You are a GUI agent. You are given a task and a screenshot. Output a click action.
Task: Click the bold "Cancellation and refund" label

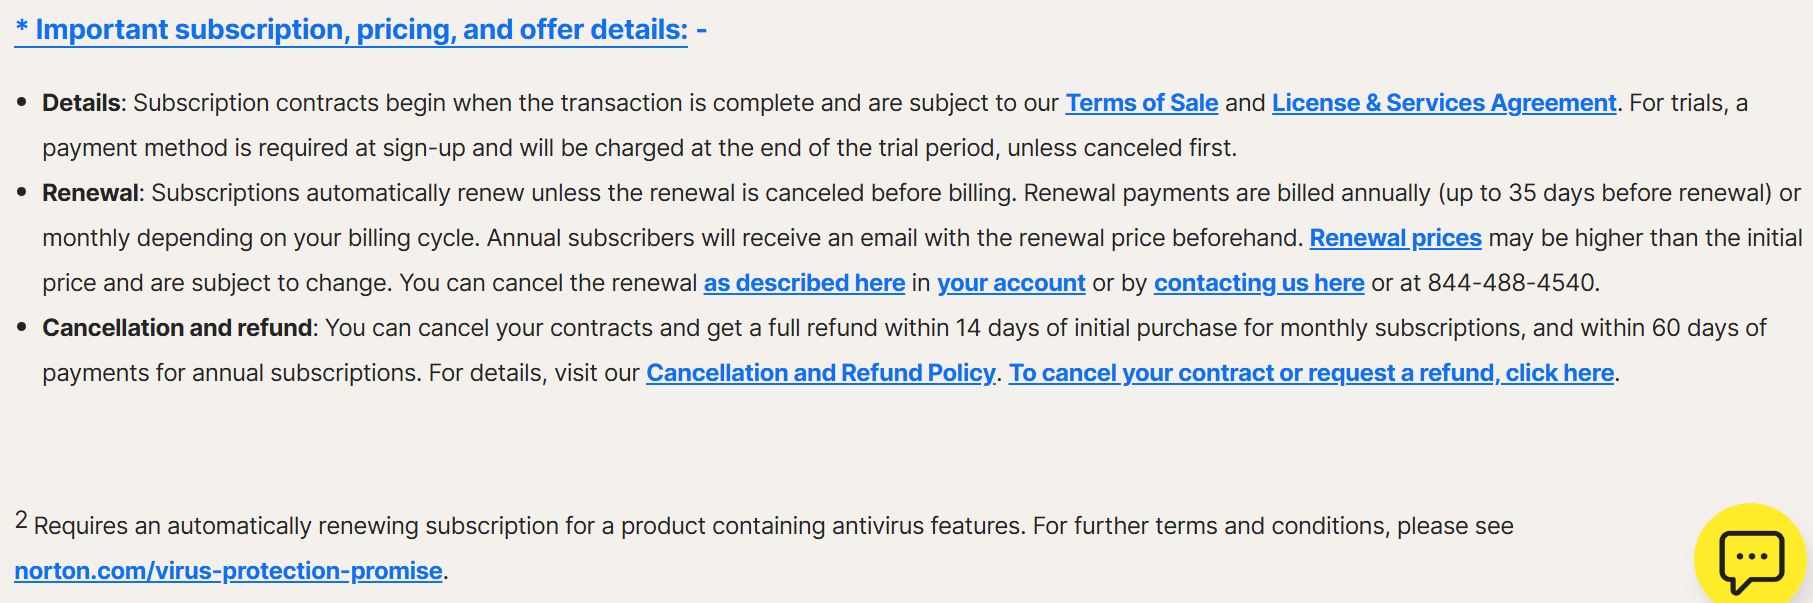pos(177,328)
